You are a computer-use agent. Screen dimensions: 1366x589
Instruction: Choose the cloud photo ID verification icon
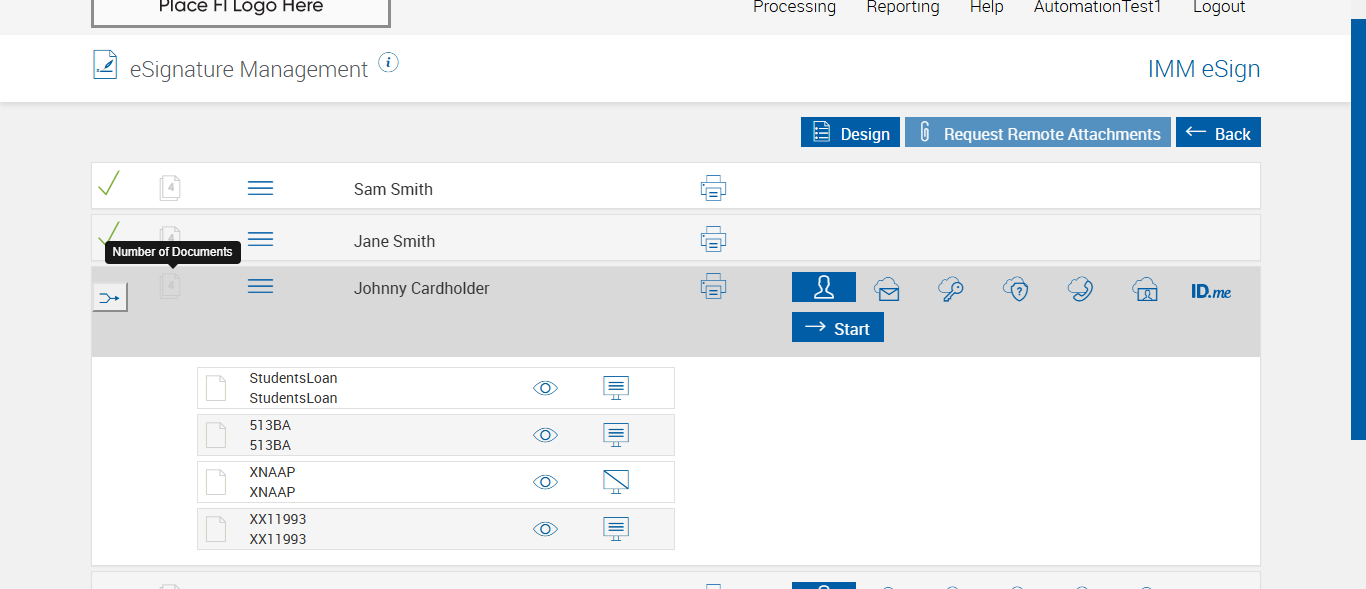(x=1145, y=290)
